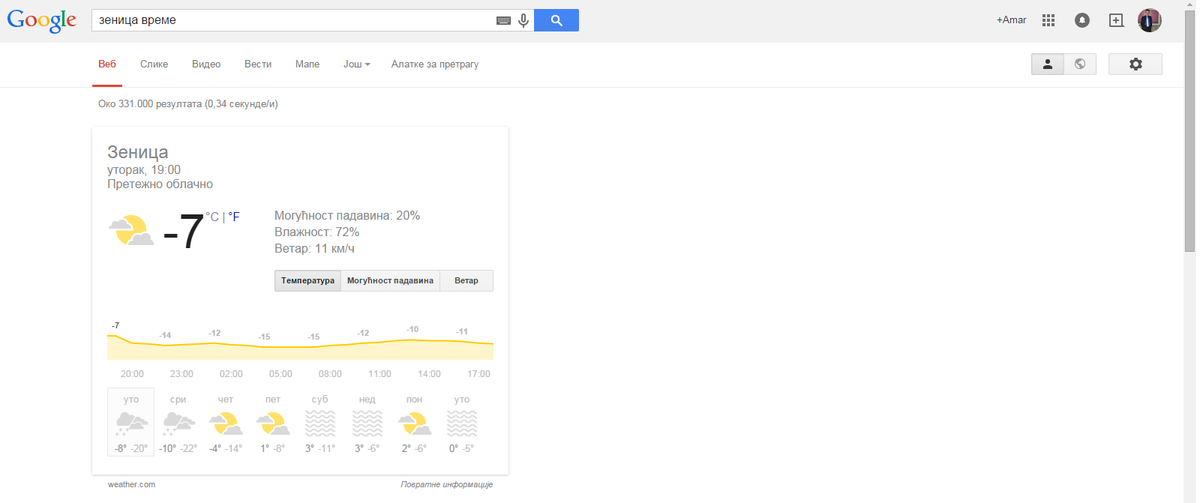Click Повратне информације feedback link
Image resolution: width=1200 pixels, height=503 pixels.
coord(447,484)
